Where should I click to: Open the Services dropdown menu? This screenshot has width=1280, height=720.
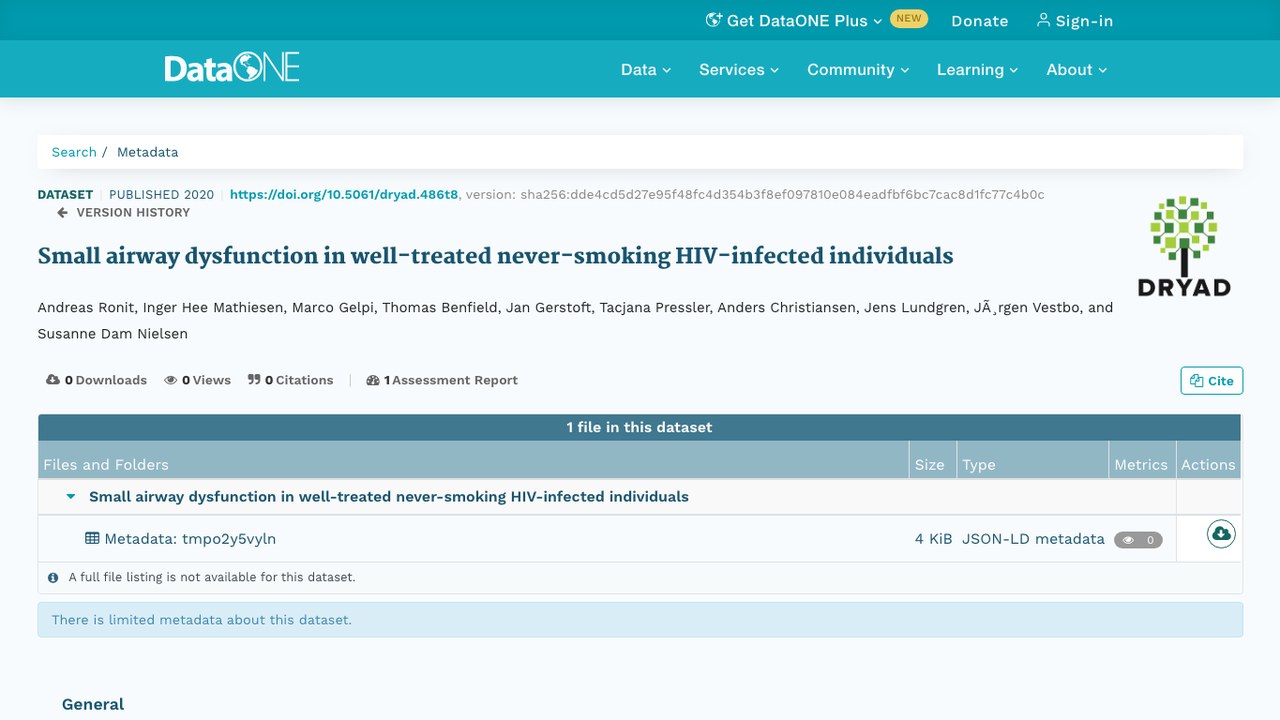point(739,69)
